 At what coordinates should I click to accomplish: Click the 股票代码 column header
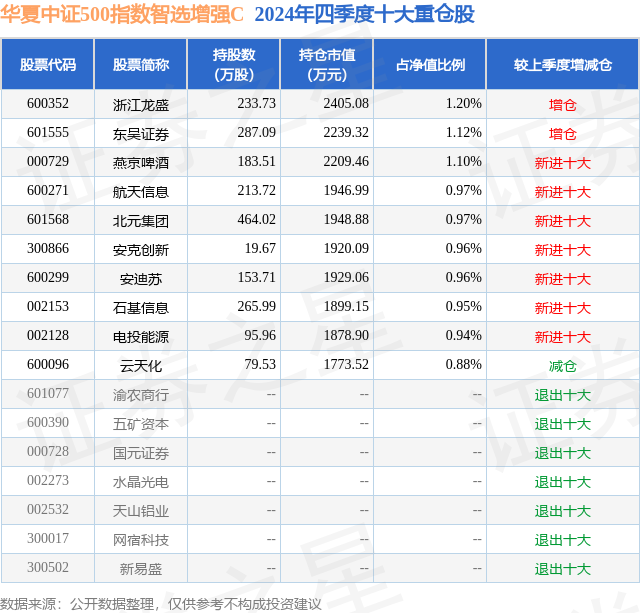tap(48, 64)
